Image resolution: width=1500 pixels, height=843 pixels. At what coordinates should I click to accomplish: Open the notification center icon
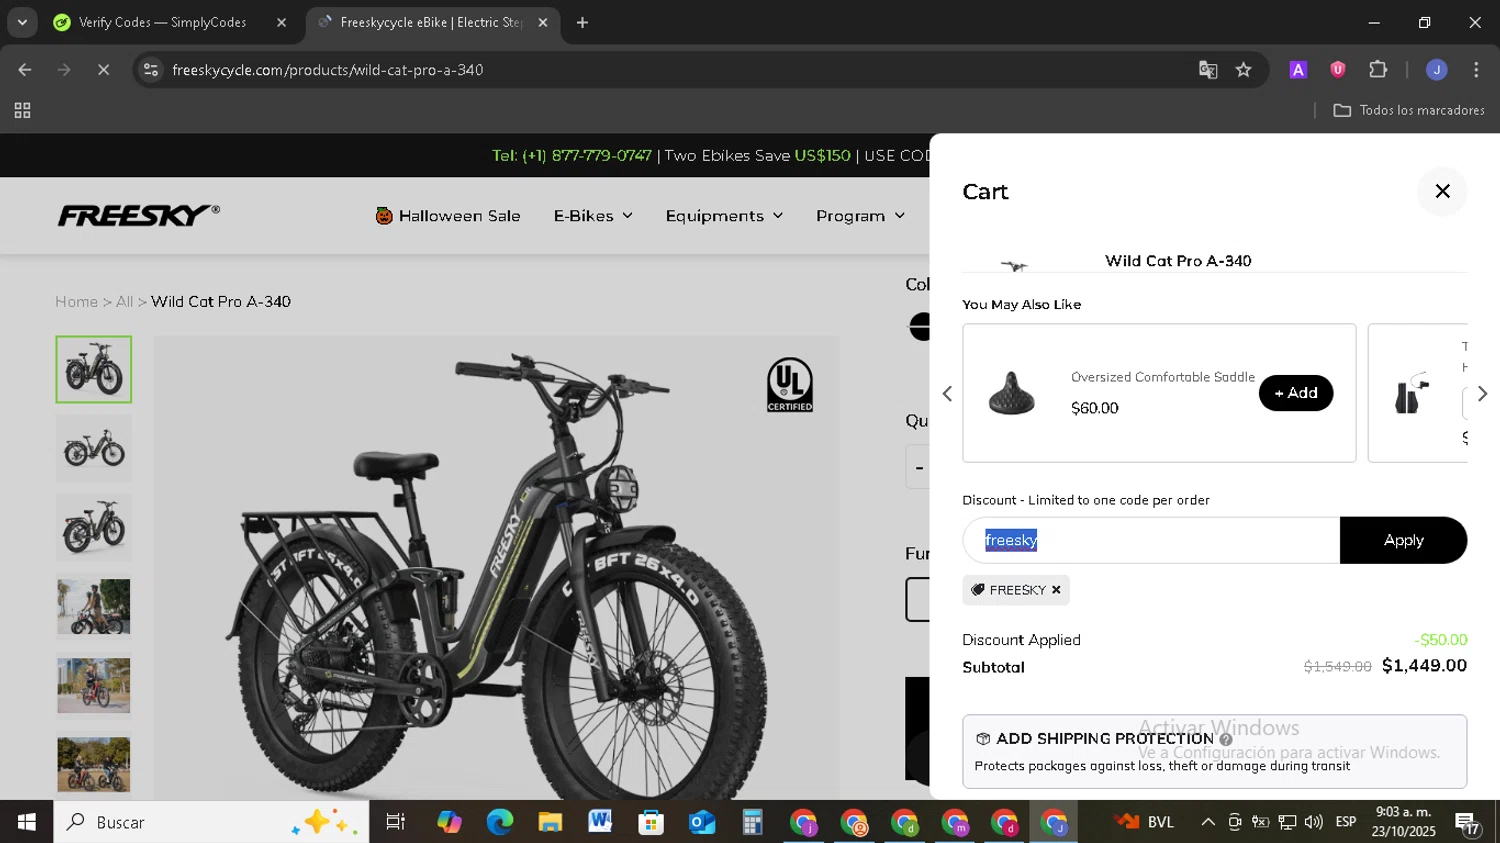[x=1467, y=823]
